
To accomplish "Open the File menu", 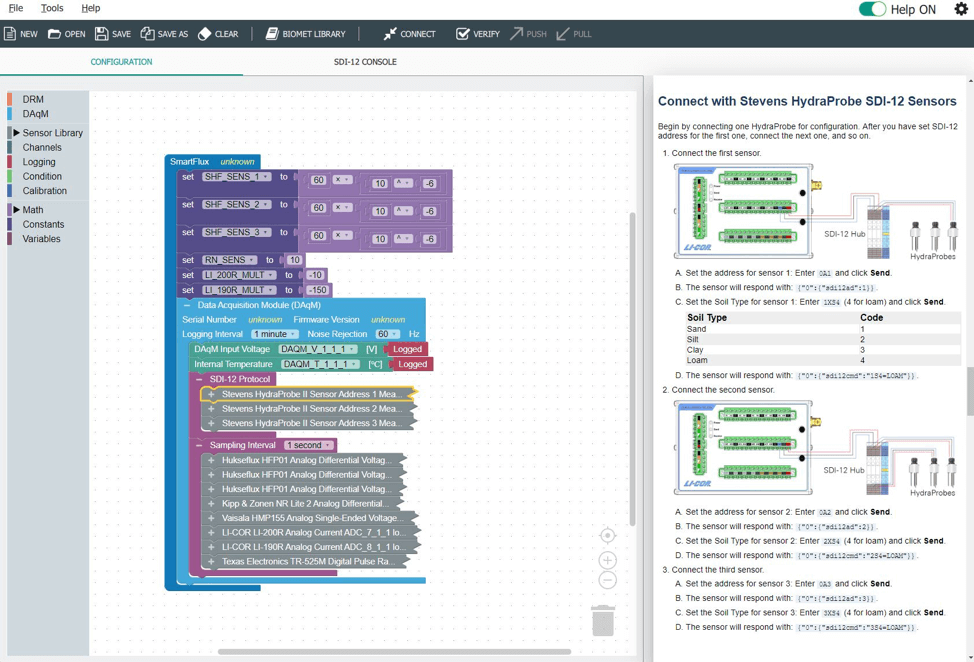I will click(16, 8).
